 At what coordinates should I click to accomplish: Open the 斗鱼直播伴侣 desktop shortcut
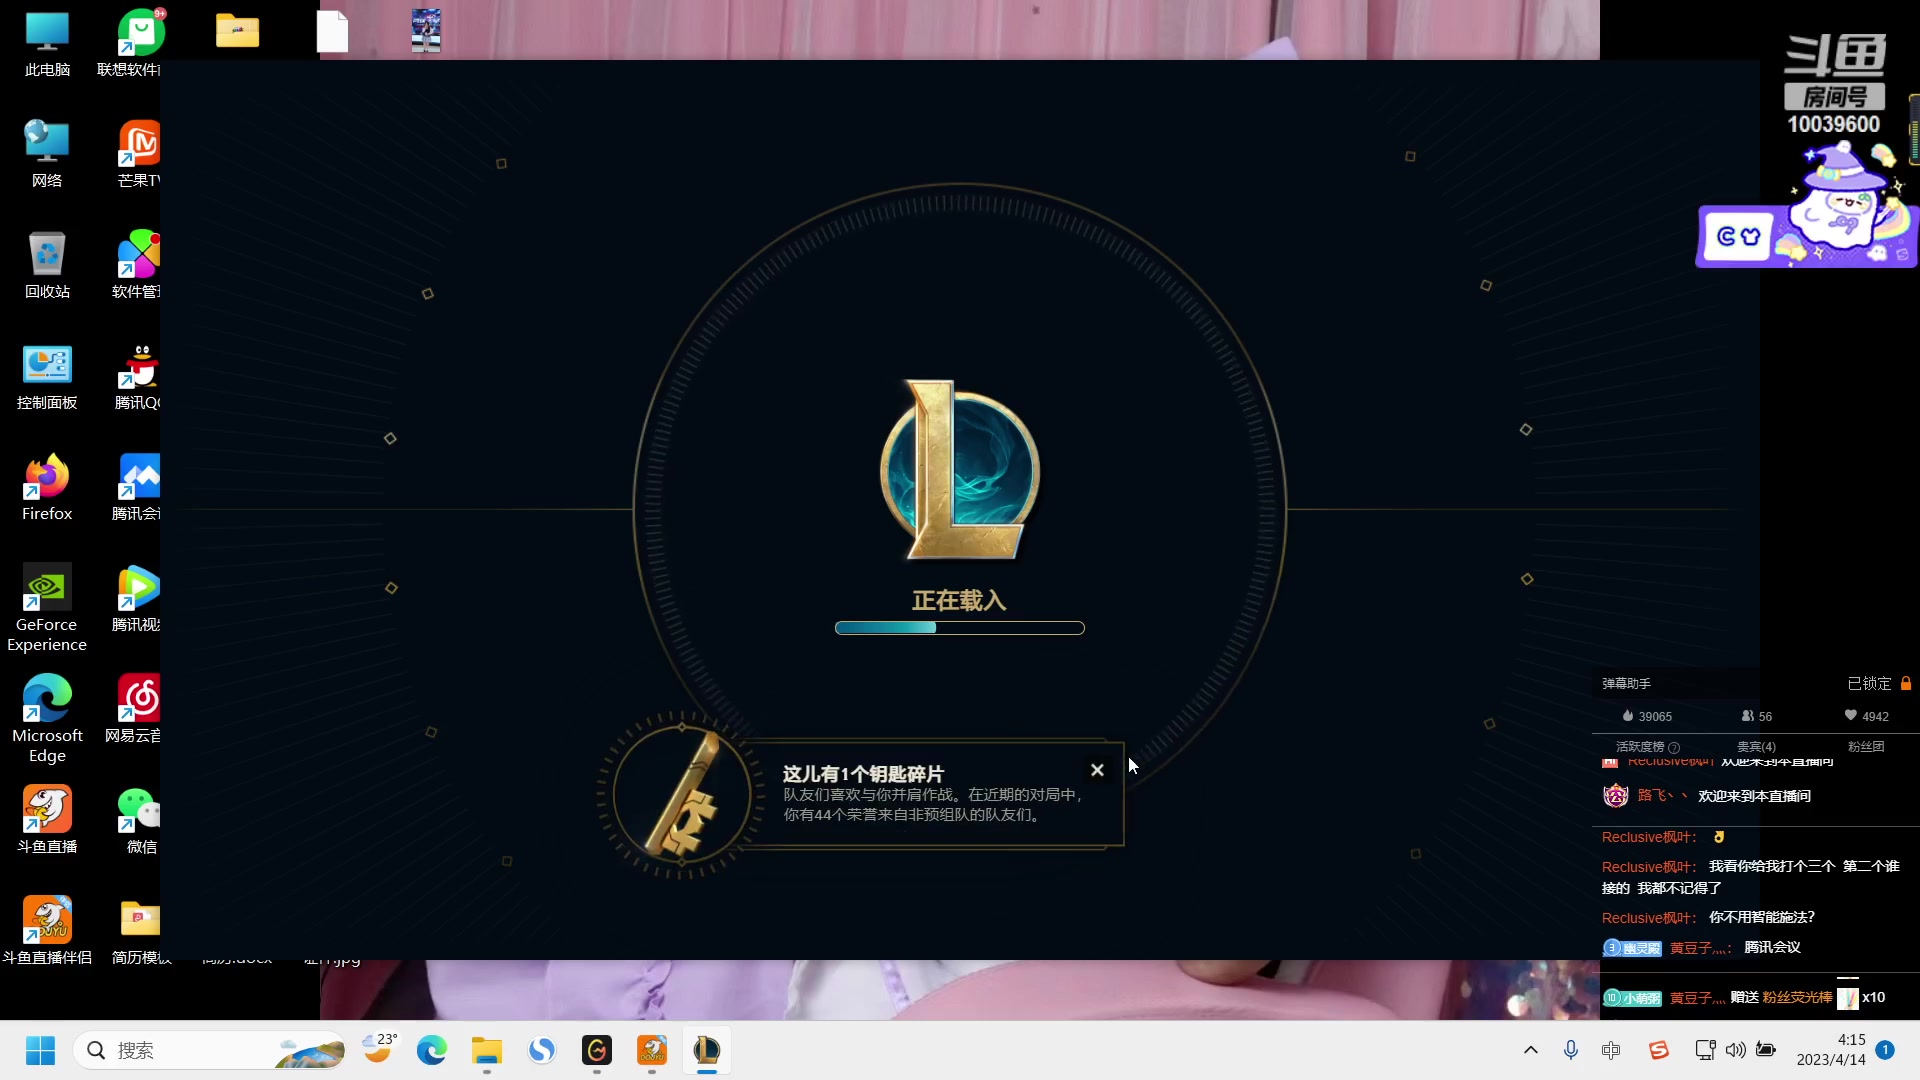click(47, 932)
